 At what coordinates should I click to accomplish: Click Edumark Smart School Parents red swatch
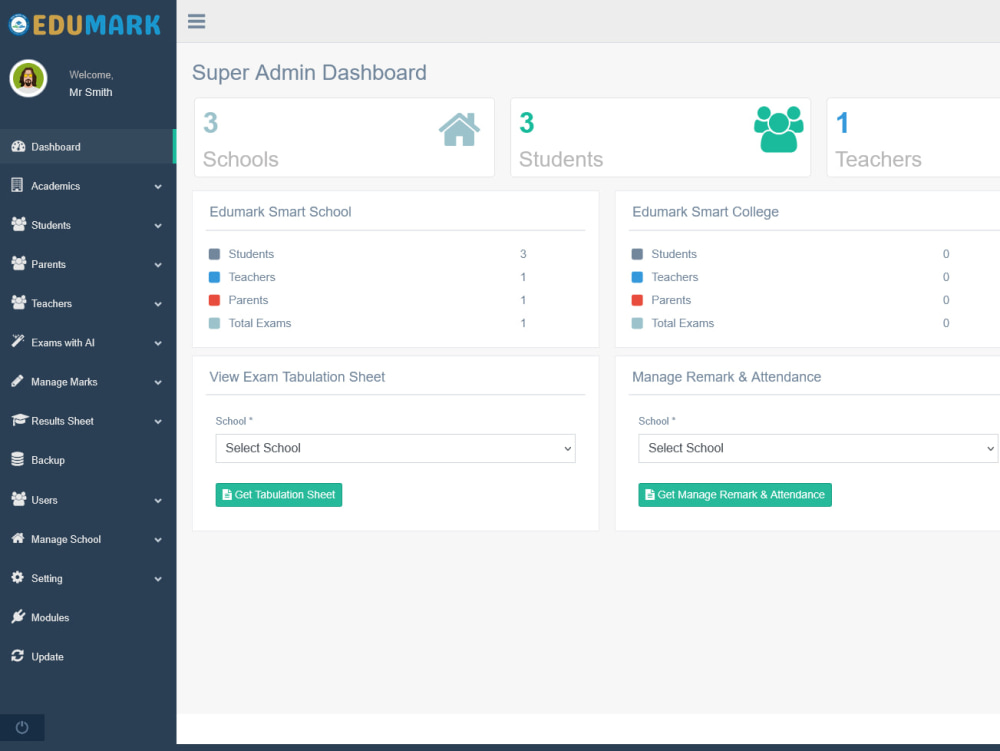pyautogui.click(x=214, y=300)
